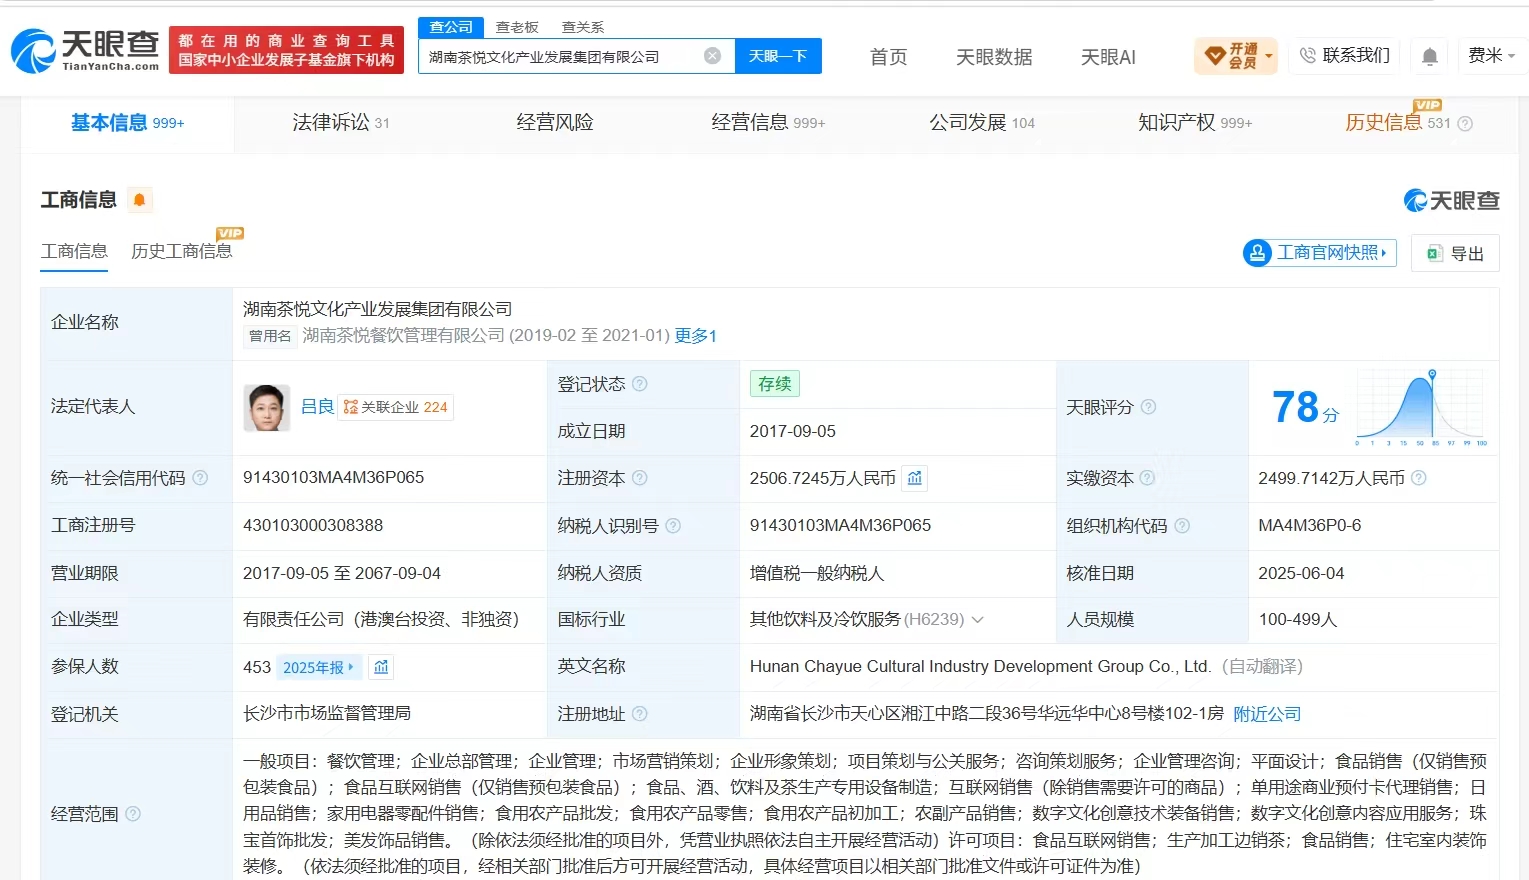Open registered capital chart icon

point(915,478)
